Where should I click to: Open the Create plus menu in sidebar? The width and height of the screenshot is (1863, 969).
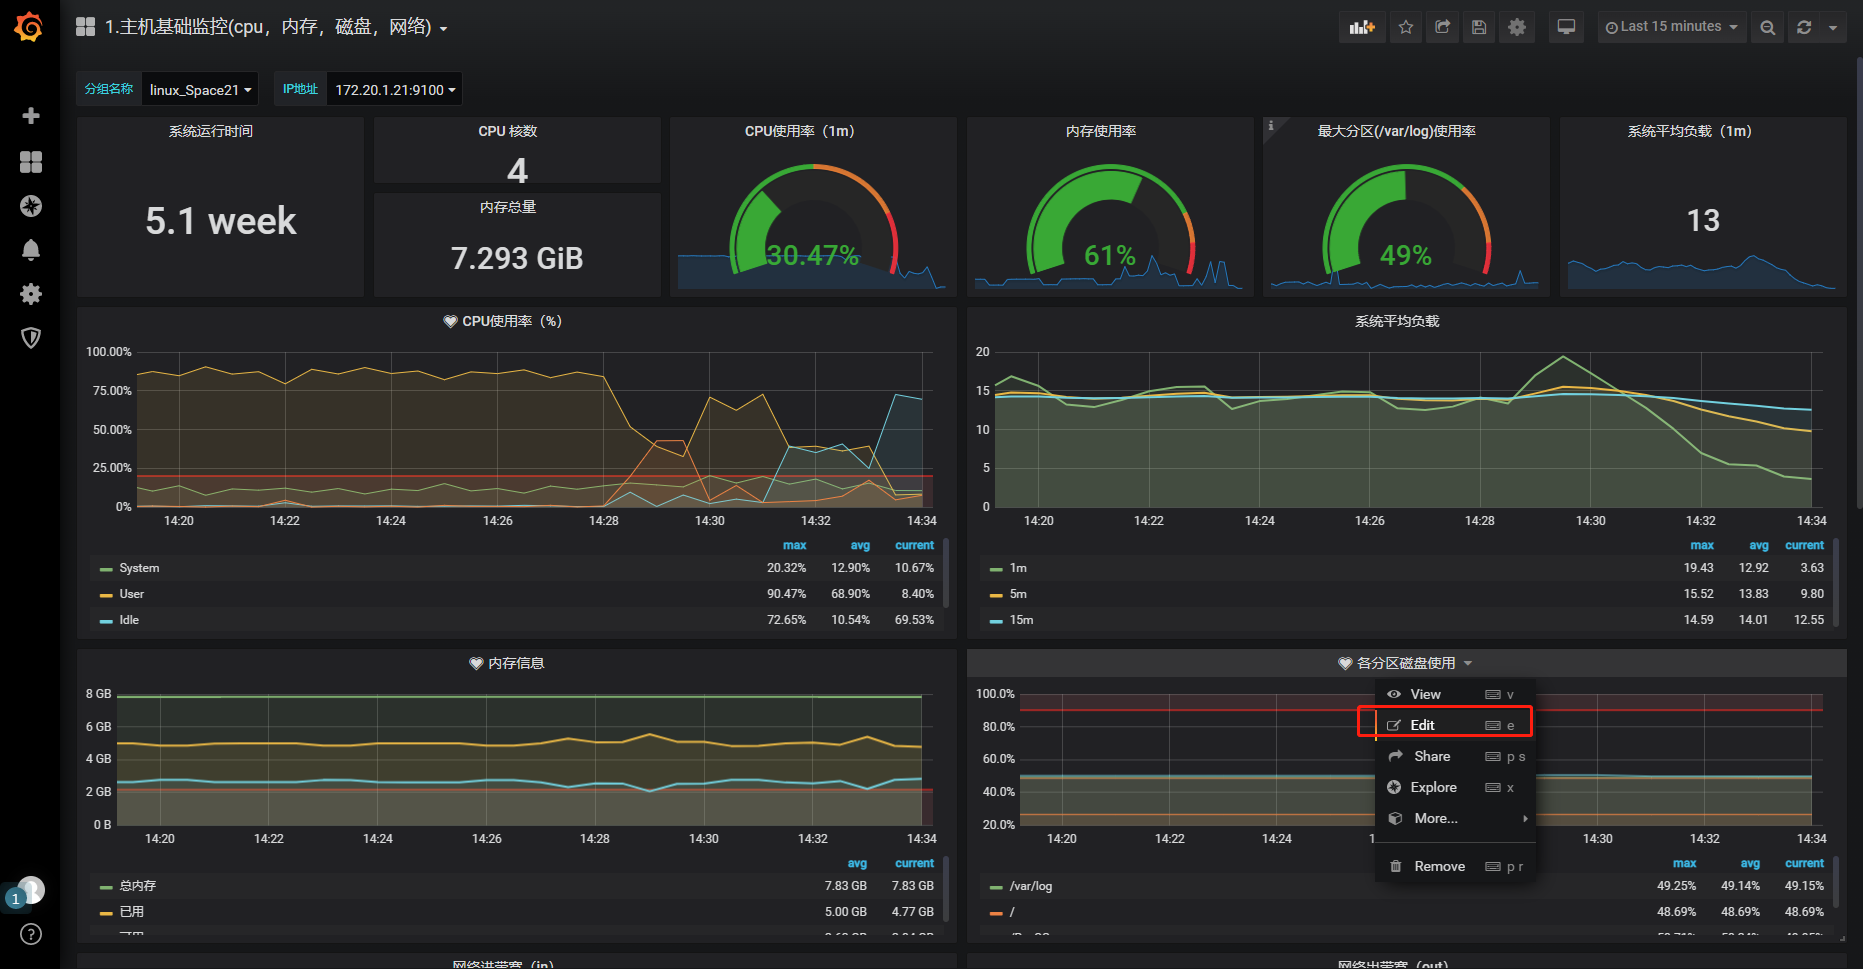tap(31, 116)
